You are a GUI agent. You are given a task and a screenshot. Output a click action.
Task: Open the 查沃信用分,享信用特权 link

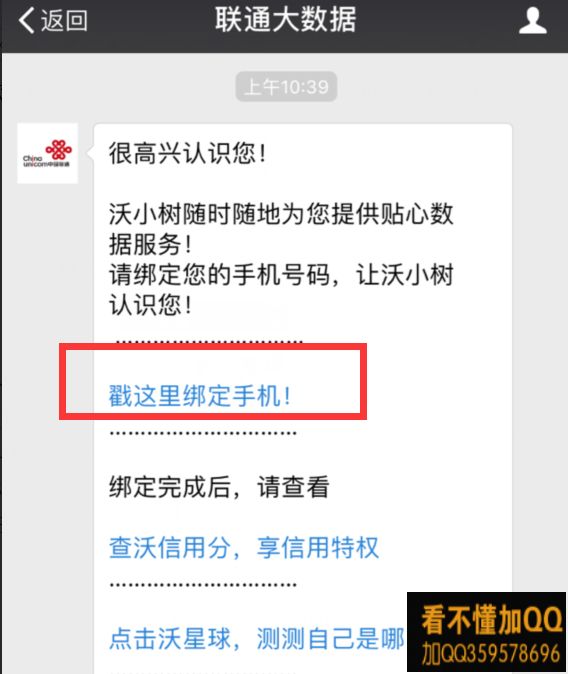244,548
